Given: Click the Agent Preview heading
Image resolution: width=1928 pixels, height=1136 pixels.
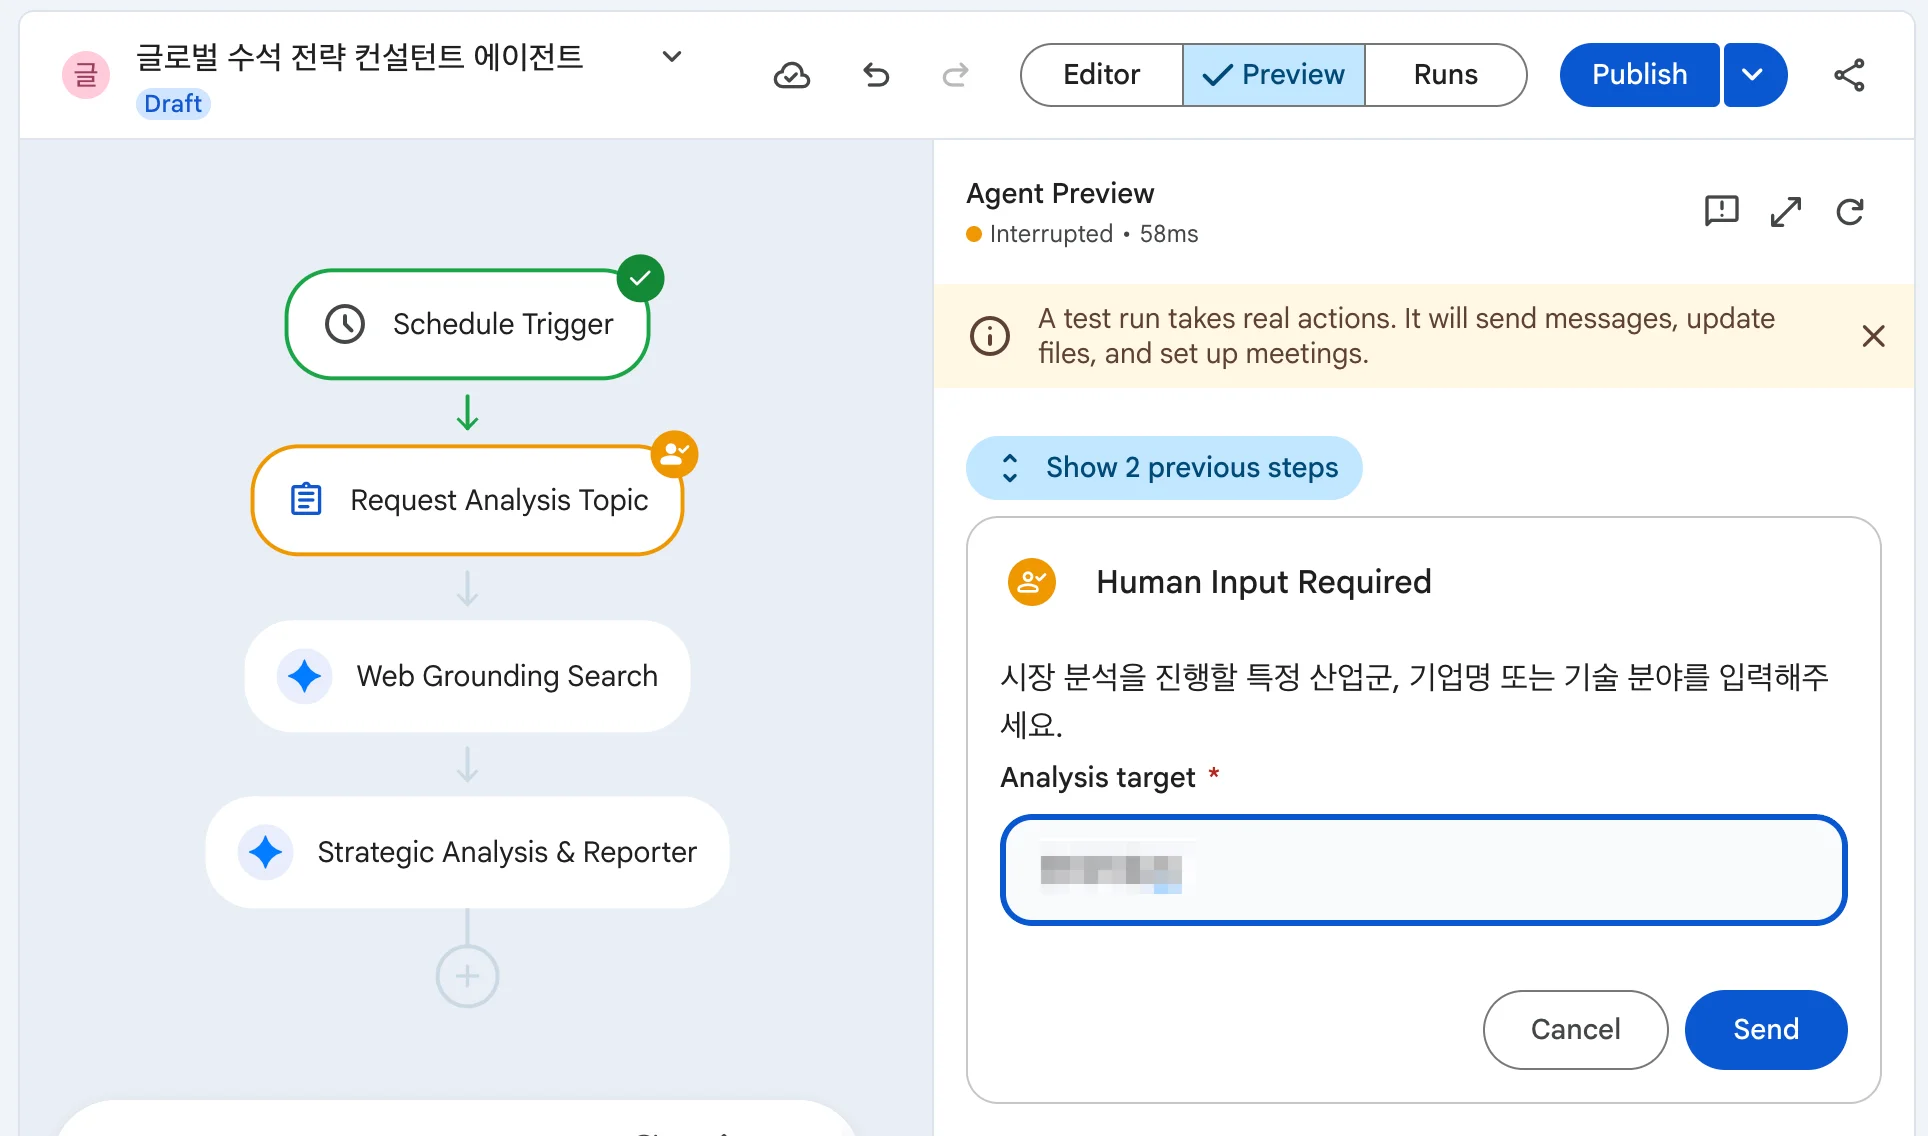Looking at the screenshot, I should 1060,193.
